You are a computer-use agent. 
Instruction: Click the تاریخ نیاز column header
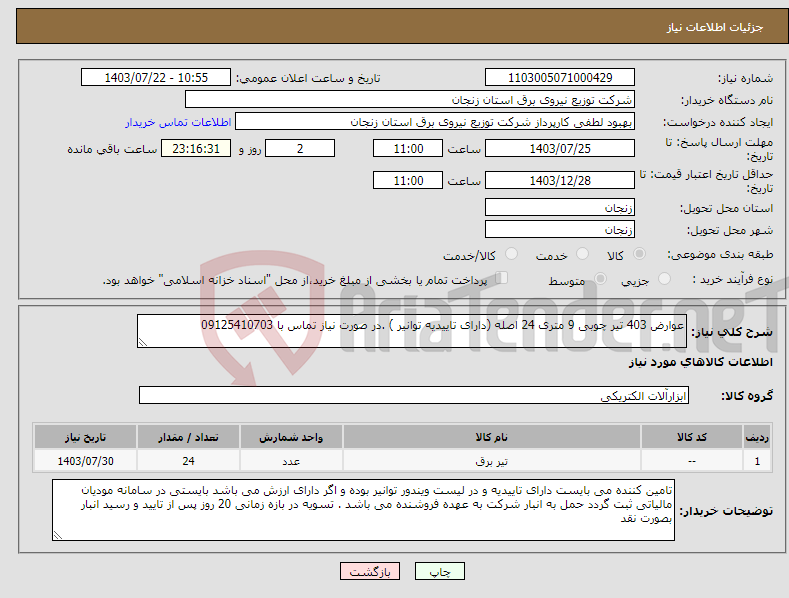click(x=86, y=437)
